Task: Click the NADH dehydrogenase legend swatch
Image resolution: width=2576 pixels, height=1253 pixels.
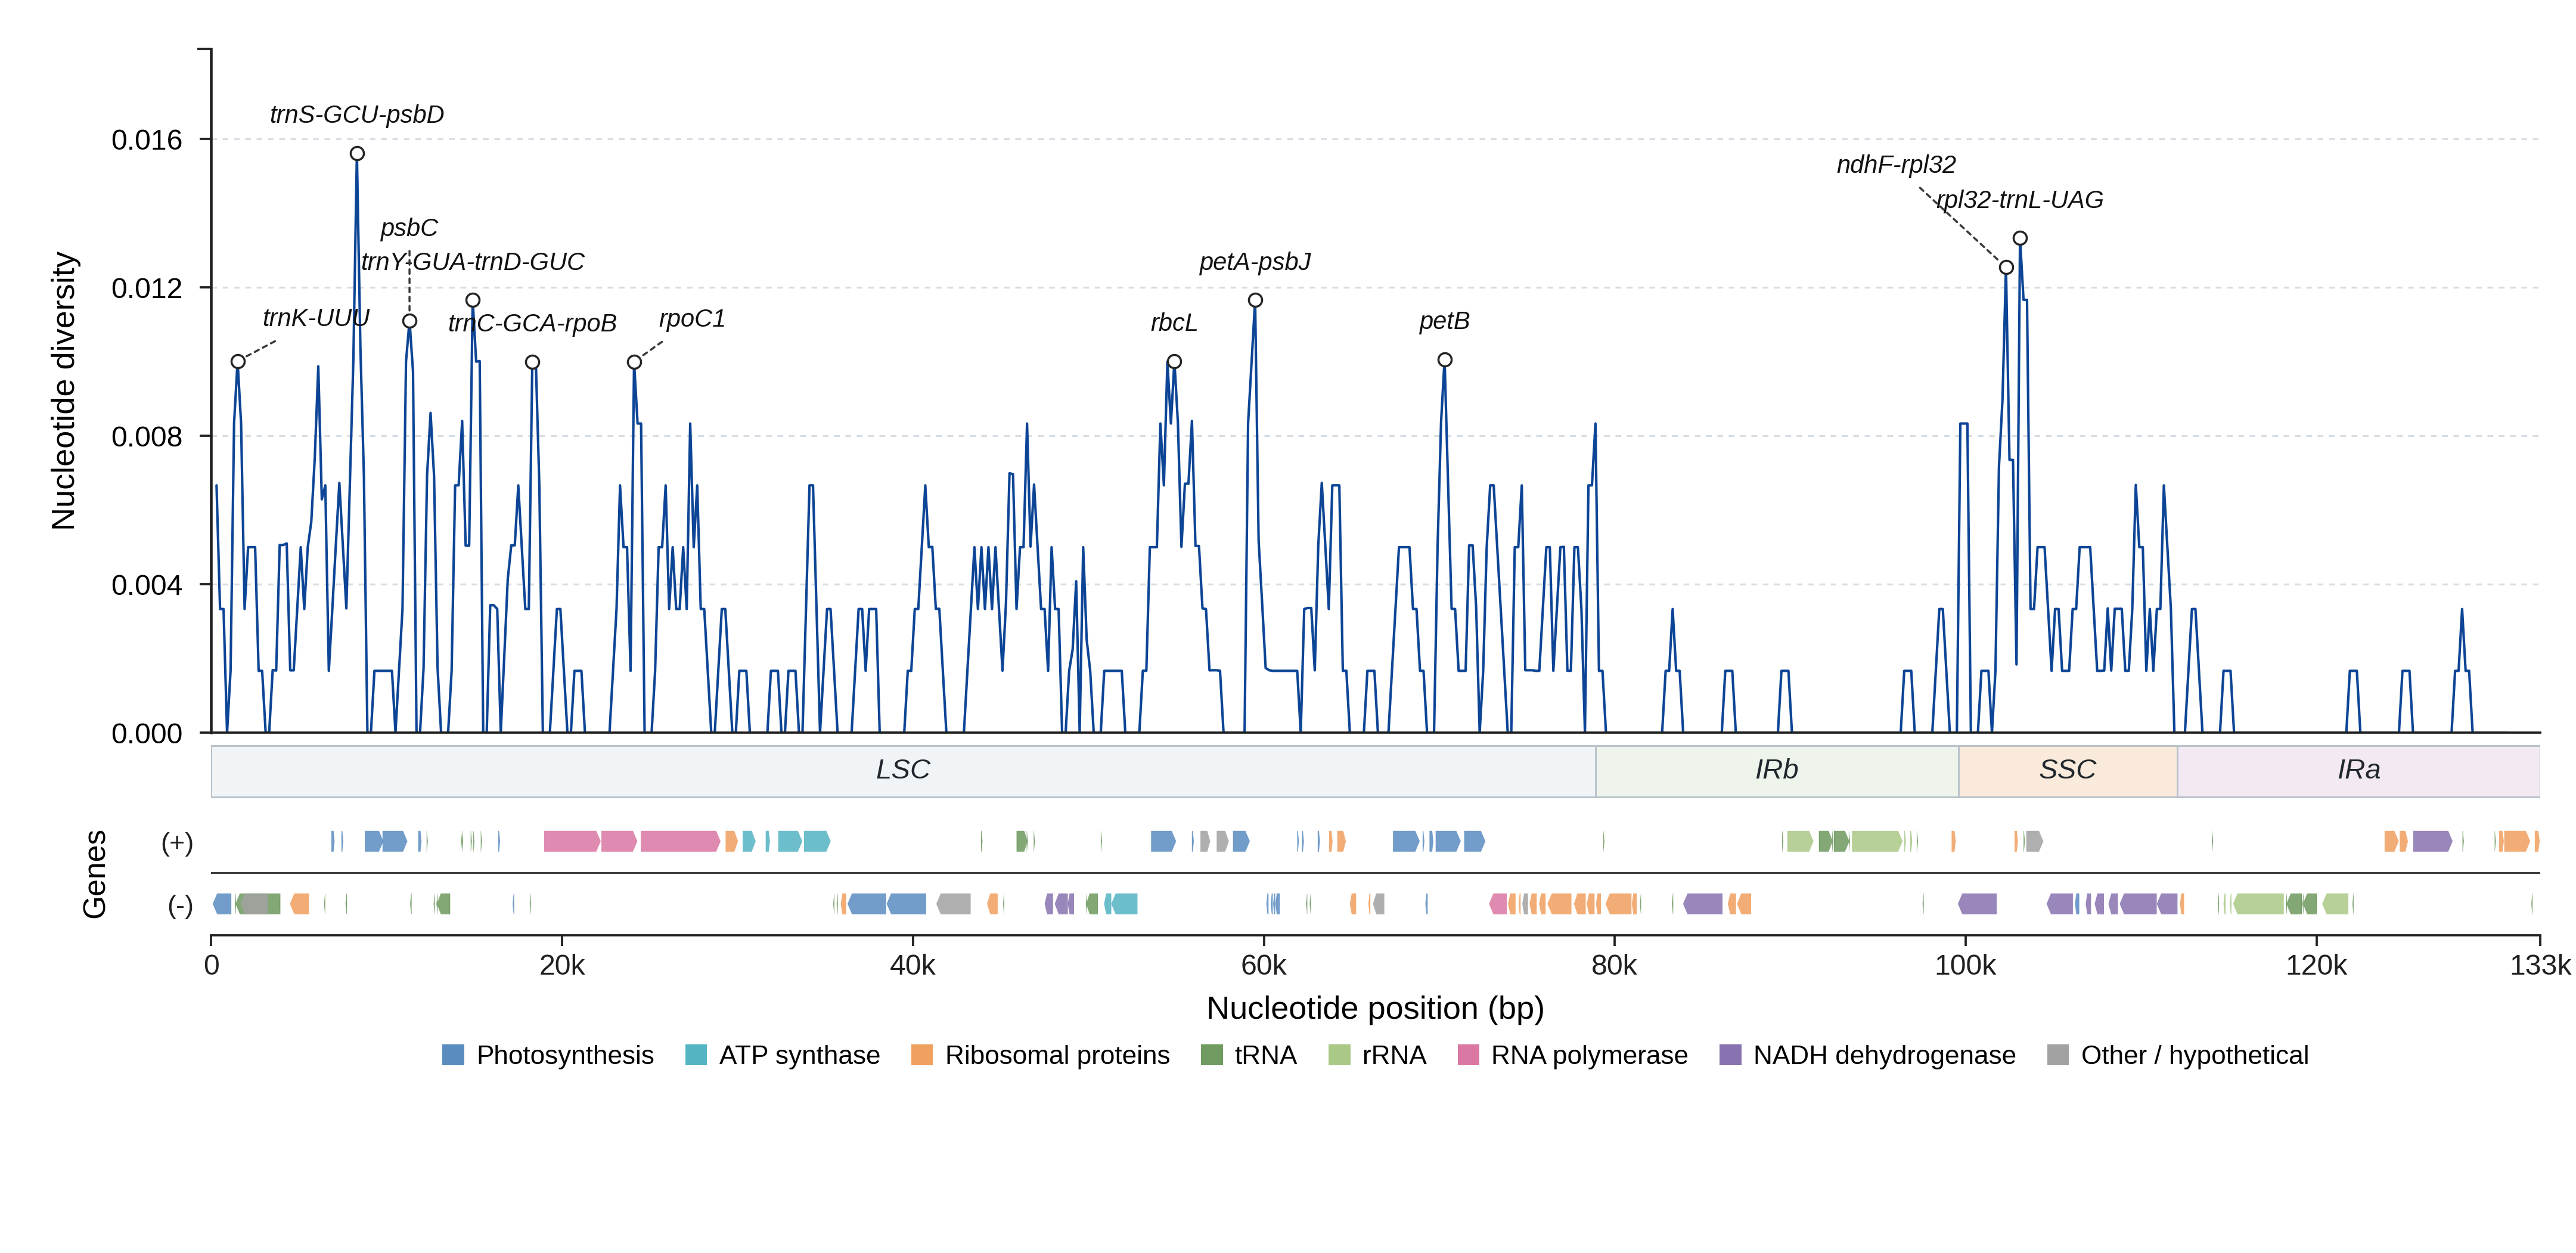Action: (1730, 1055)
